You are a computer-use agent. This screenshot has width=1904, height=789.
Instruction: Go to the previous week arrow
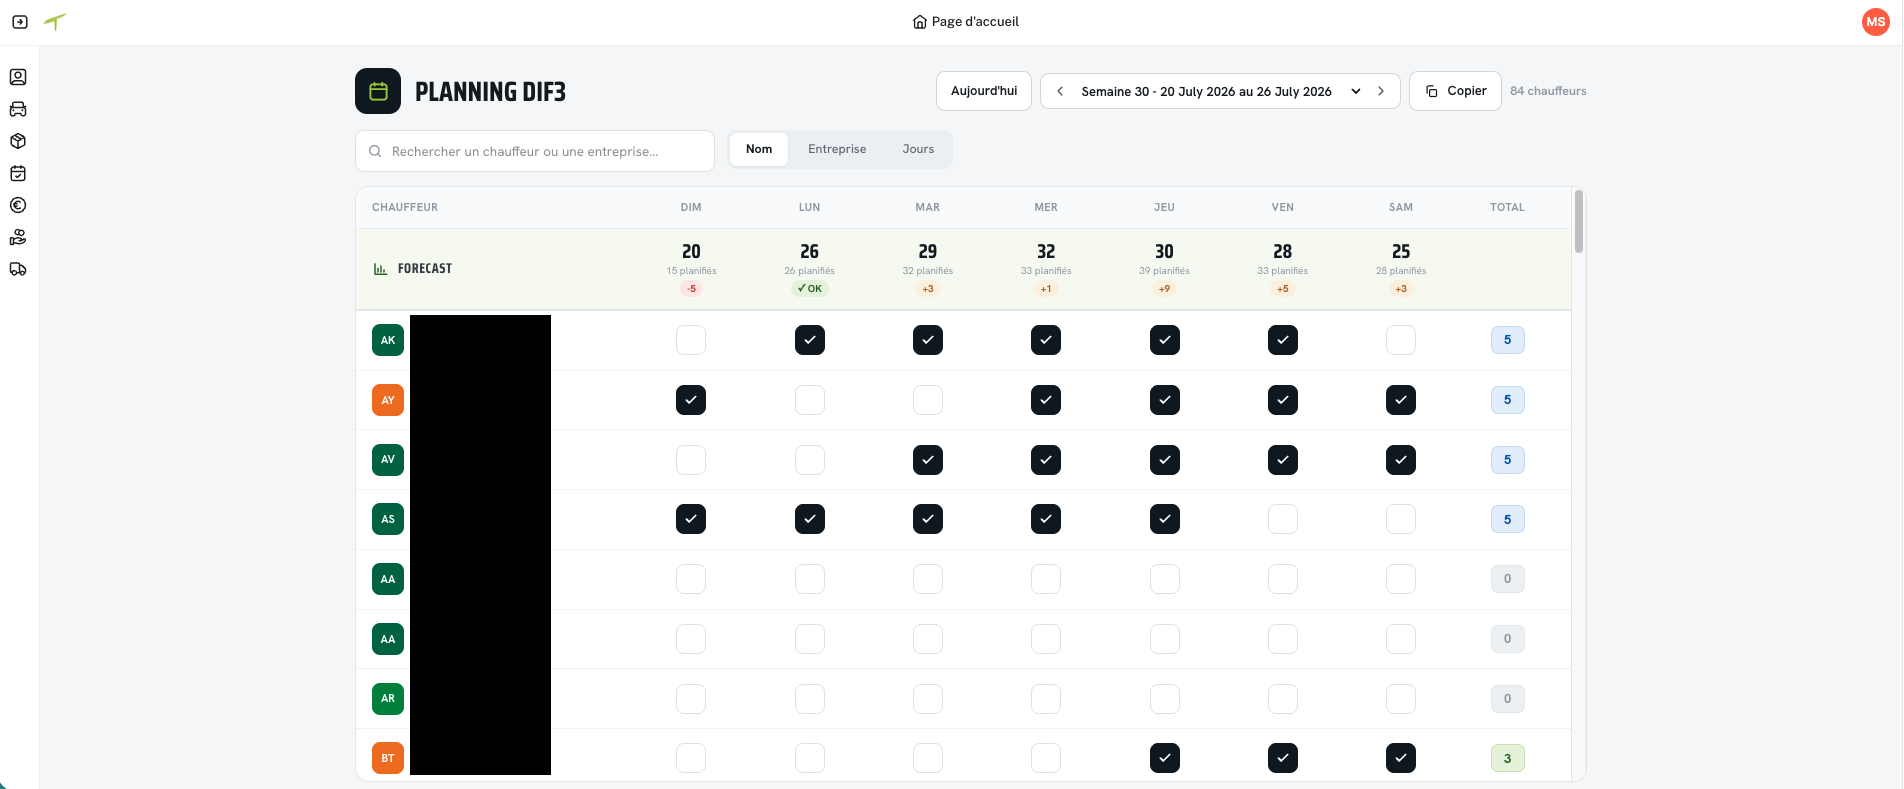coord(1060,91)
